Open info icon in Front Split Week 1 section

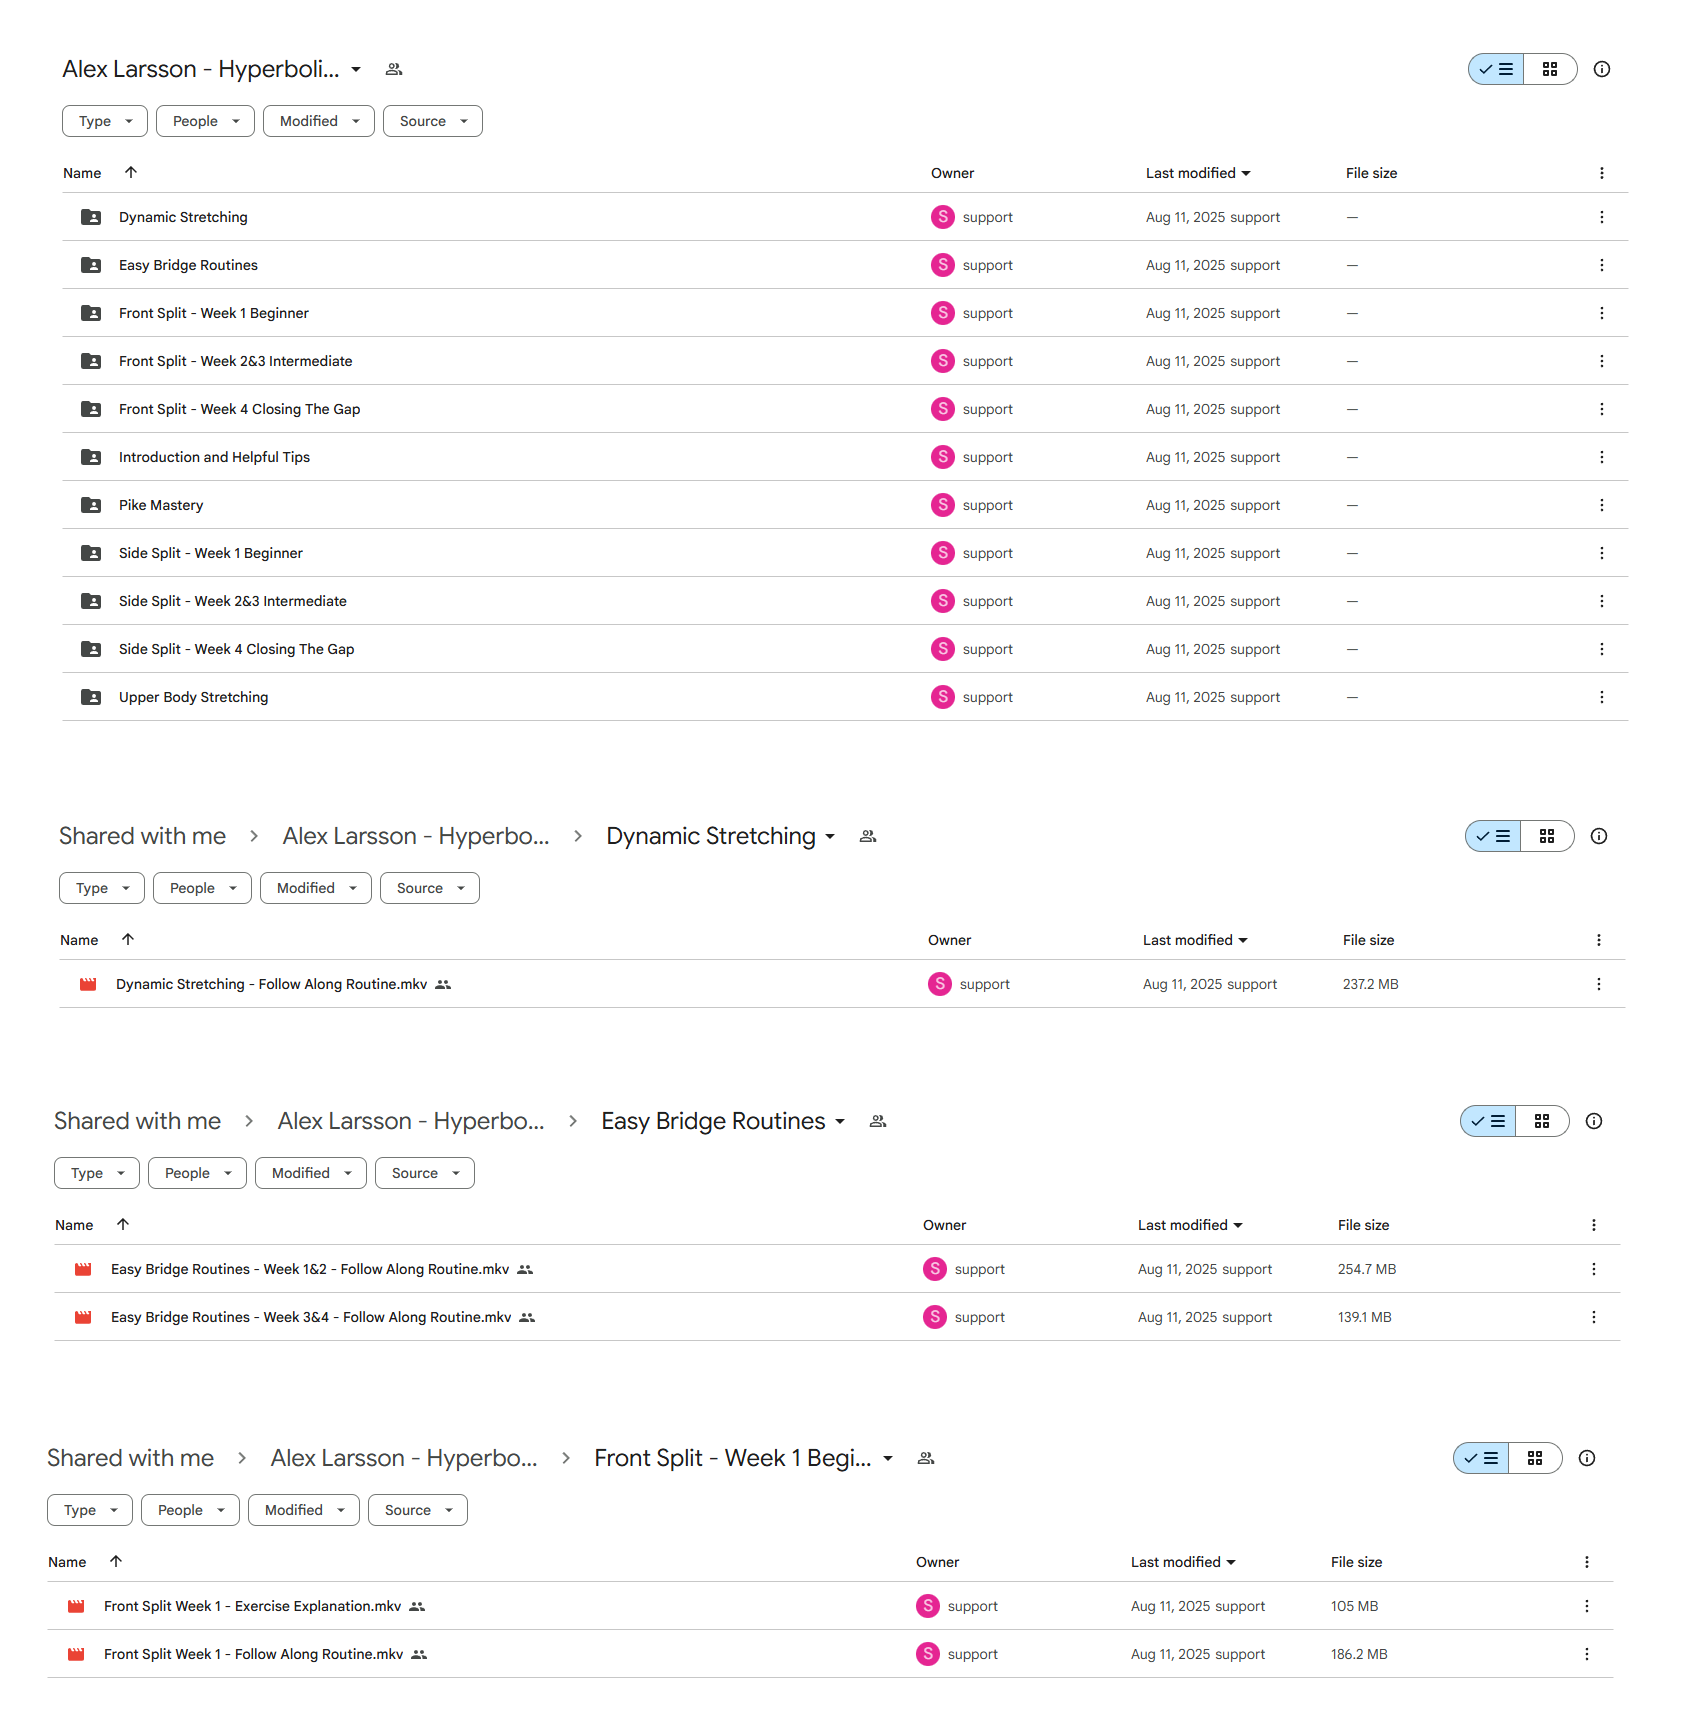pos(1586,1458)
